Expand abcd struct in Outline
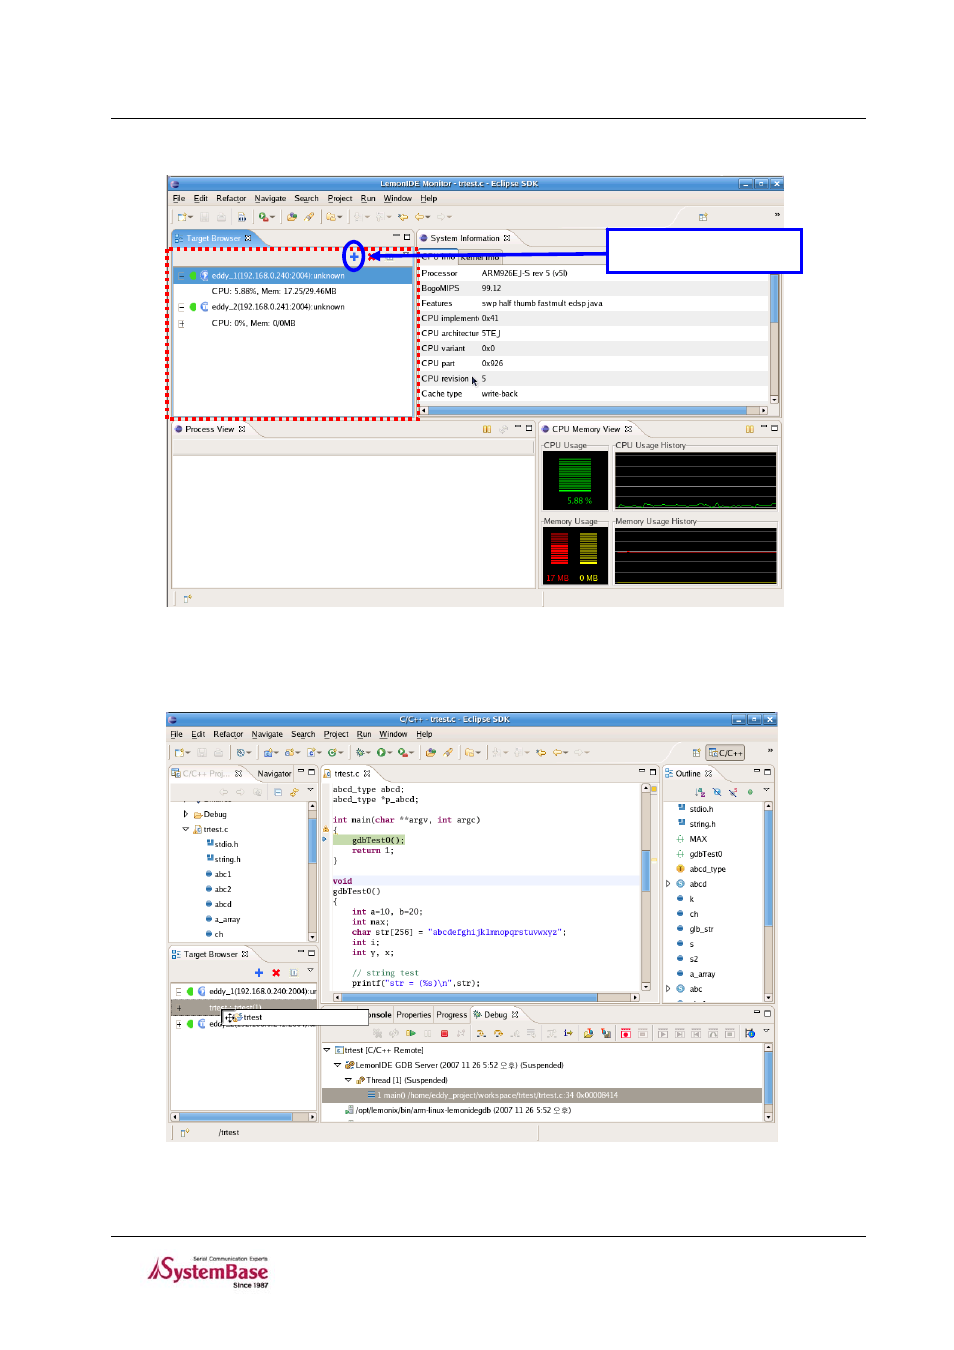The image size is (954, 1350). click(x=668, y=884)
